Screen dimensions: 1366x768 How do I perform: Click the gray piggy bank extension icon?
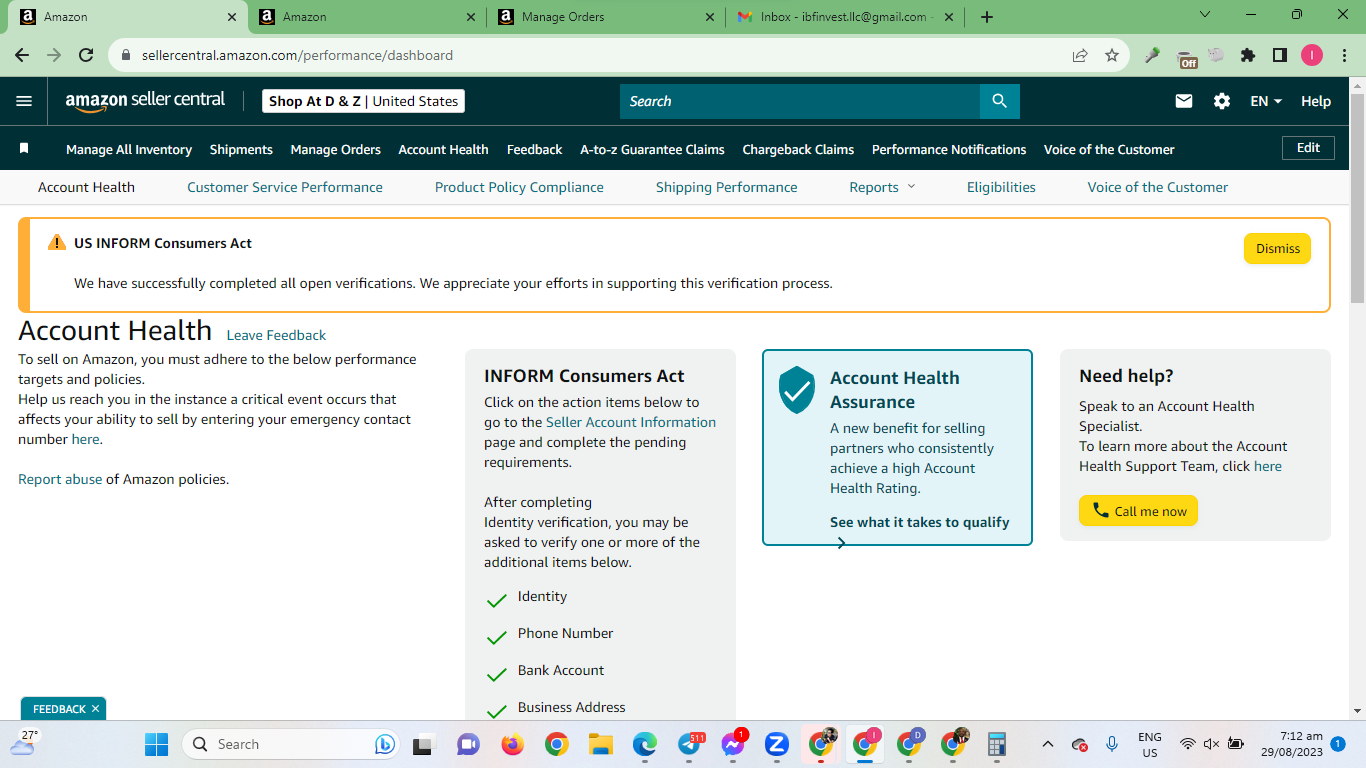[1216, 56]
